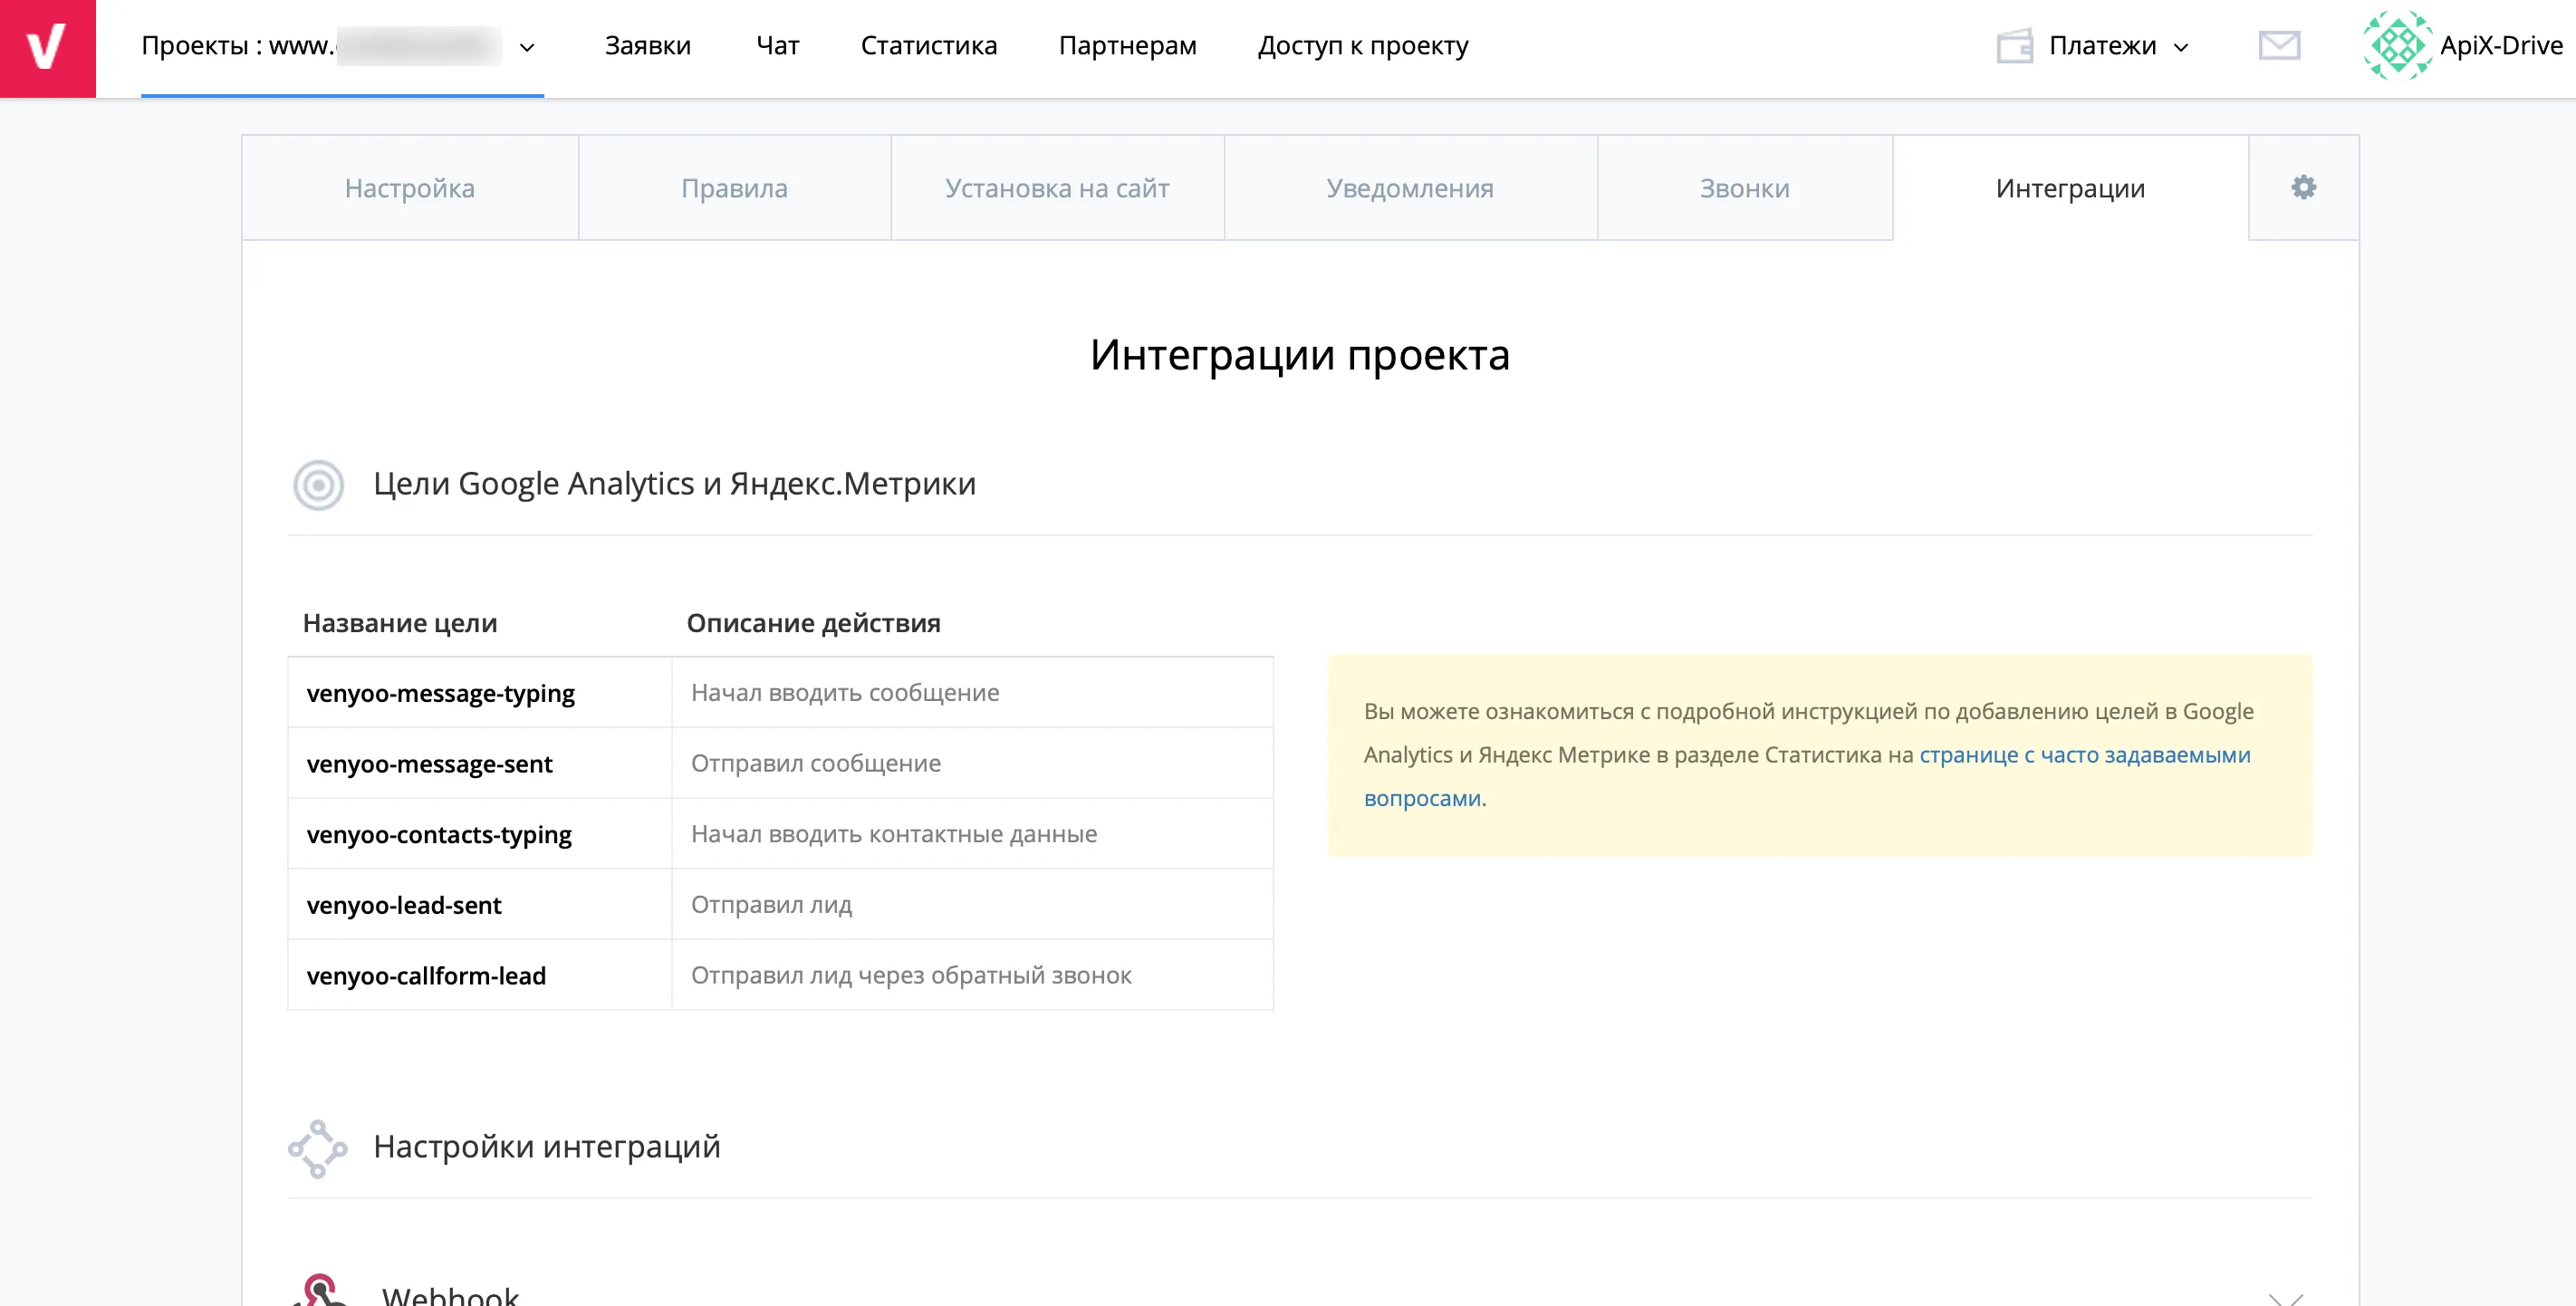Switch to the Настройка tab

(410, 188)
